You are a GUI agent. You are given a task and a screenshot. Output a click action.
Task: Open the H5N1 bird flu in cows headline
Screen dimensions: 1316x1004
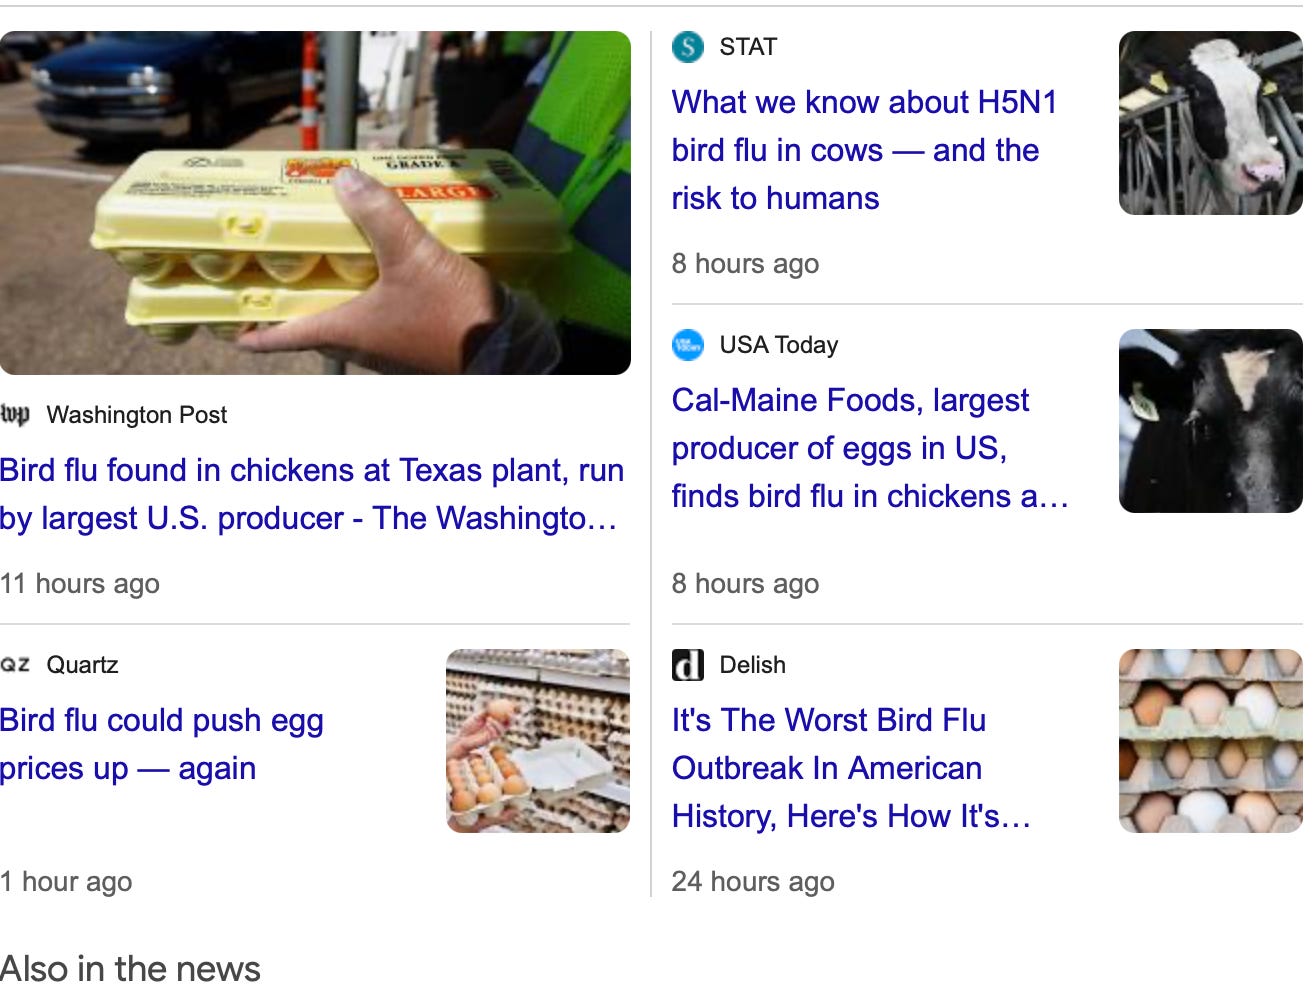(864, 150)
